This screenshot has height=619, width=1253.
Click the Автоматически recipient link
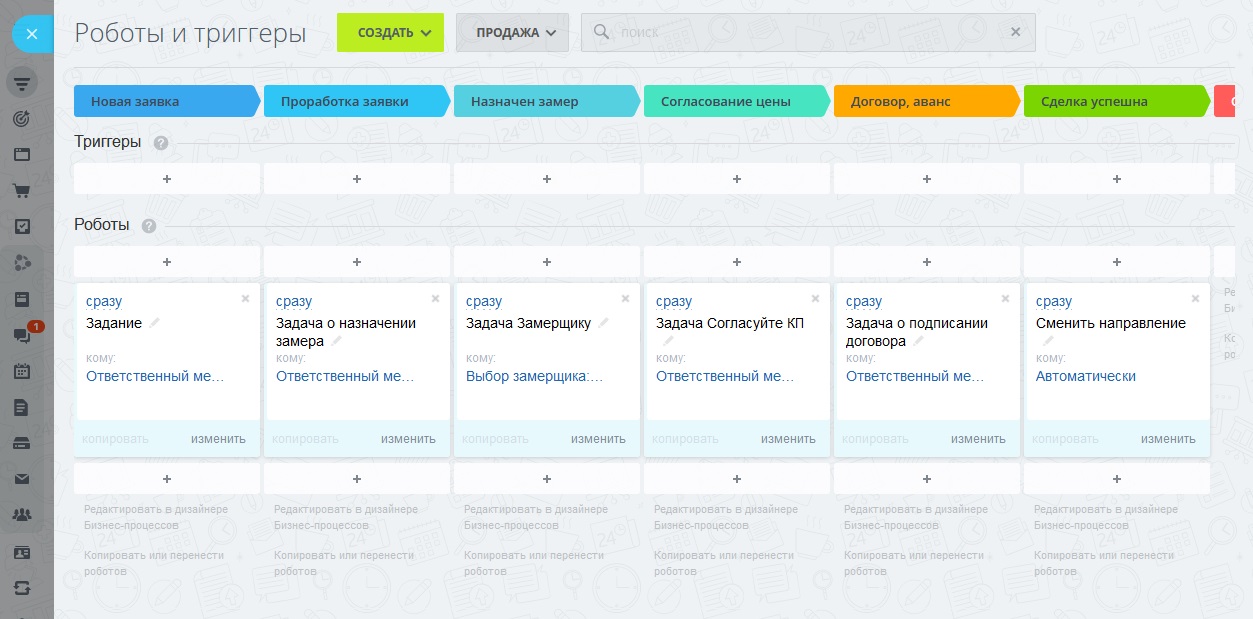click(1085, 376)
